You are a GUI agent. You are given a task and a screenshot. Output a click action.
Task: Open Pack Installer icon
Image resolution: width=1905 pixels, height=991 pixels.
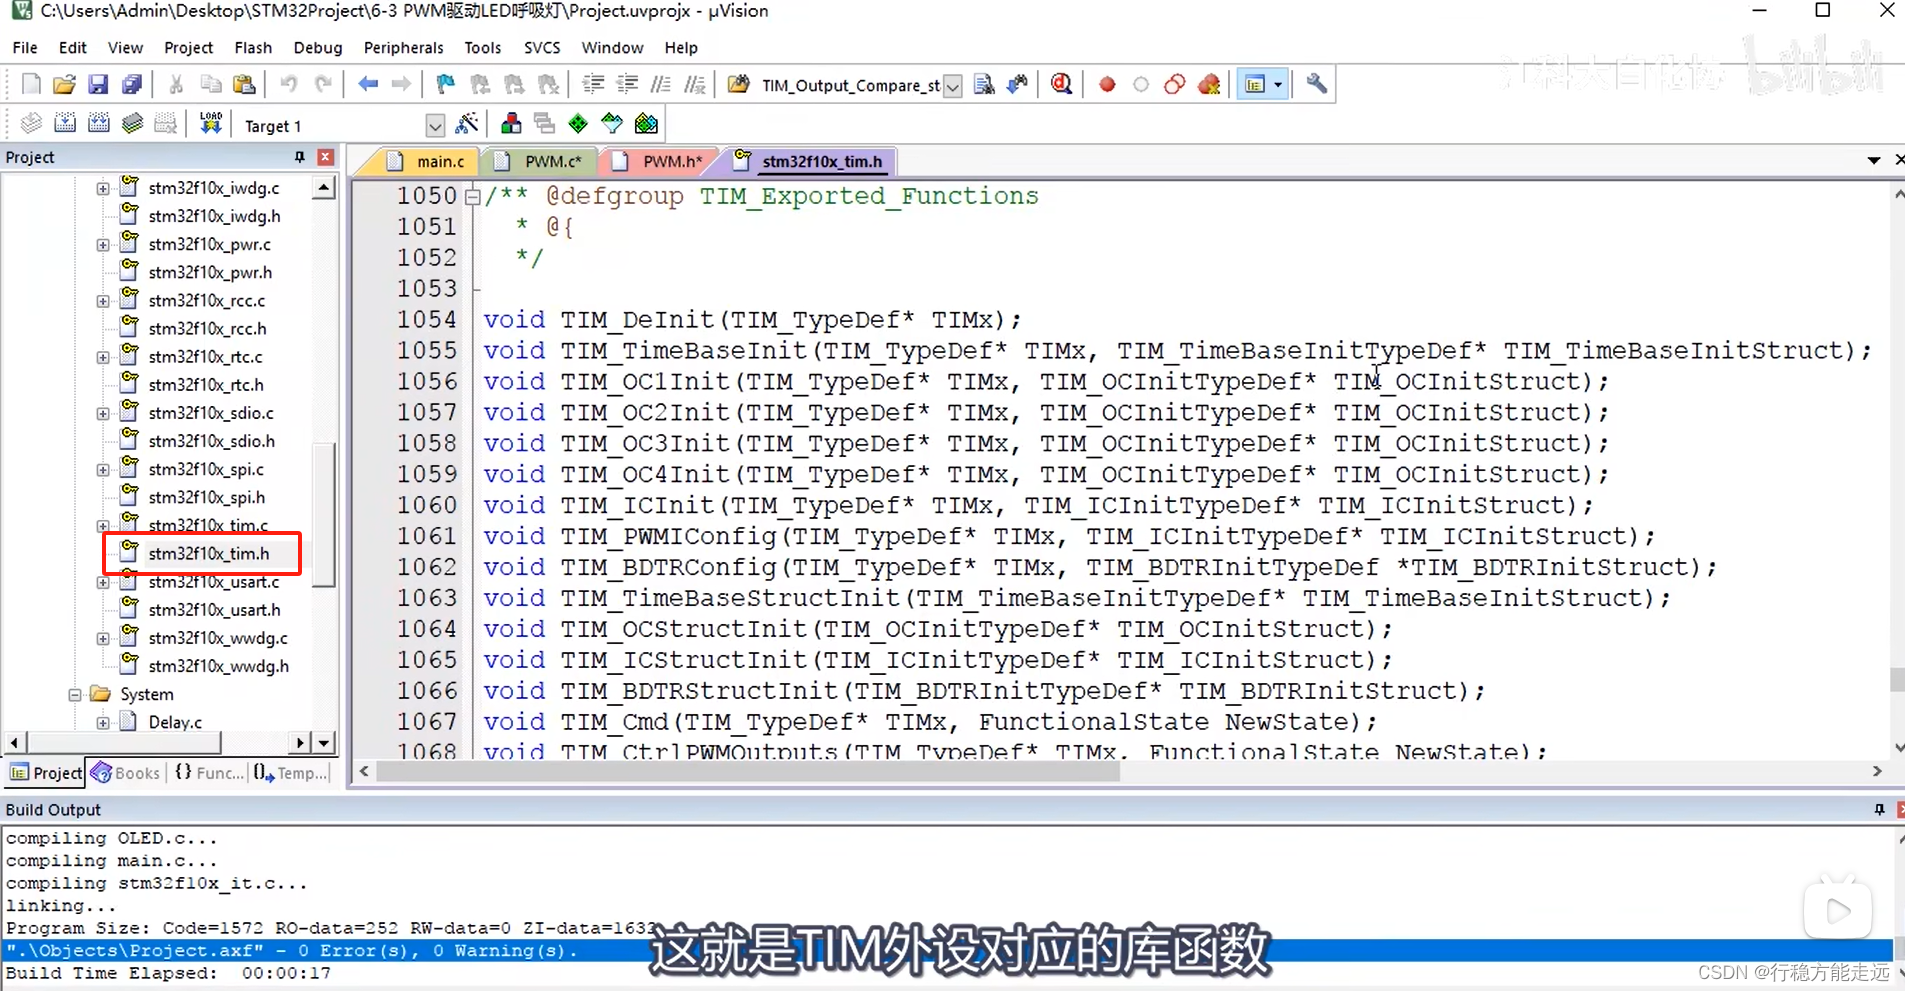[646, 124]
